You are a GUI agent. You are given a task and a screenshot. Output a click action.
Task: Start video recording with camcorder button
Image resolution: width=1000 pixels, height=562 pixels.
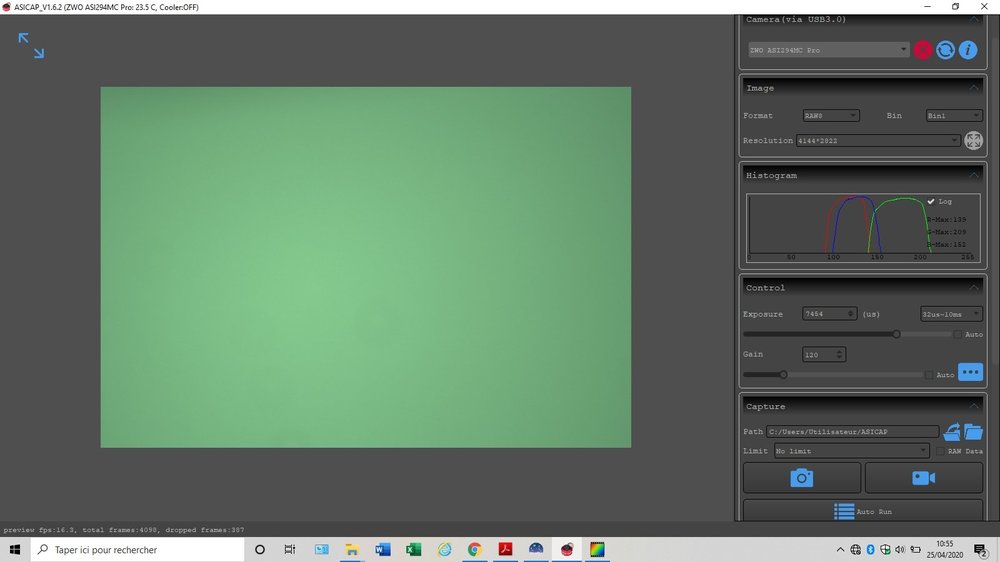923,478
